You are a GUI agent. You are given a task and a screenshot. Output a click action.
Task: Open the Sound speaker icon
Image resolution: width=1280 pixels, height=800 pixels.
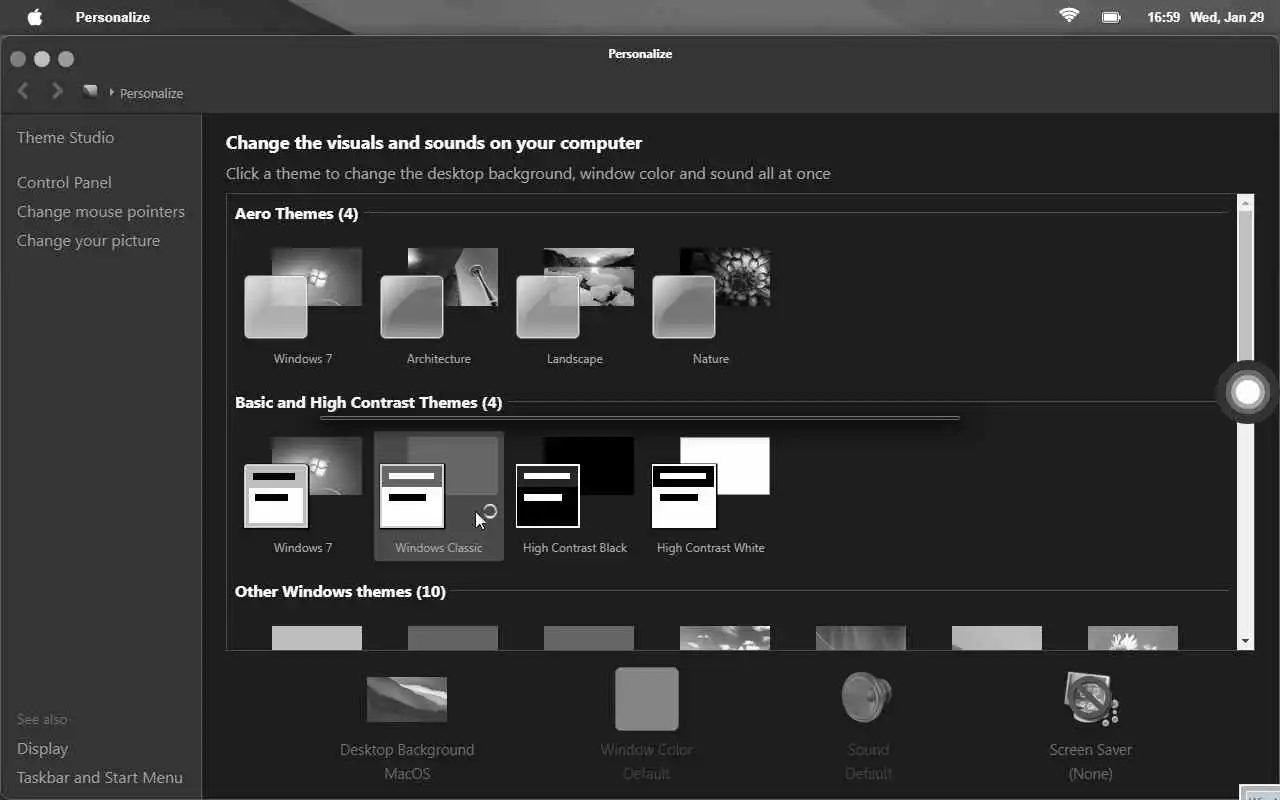click(x=867, y=697)
